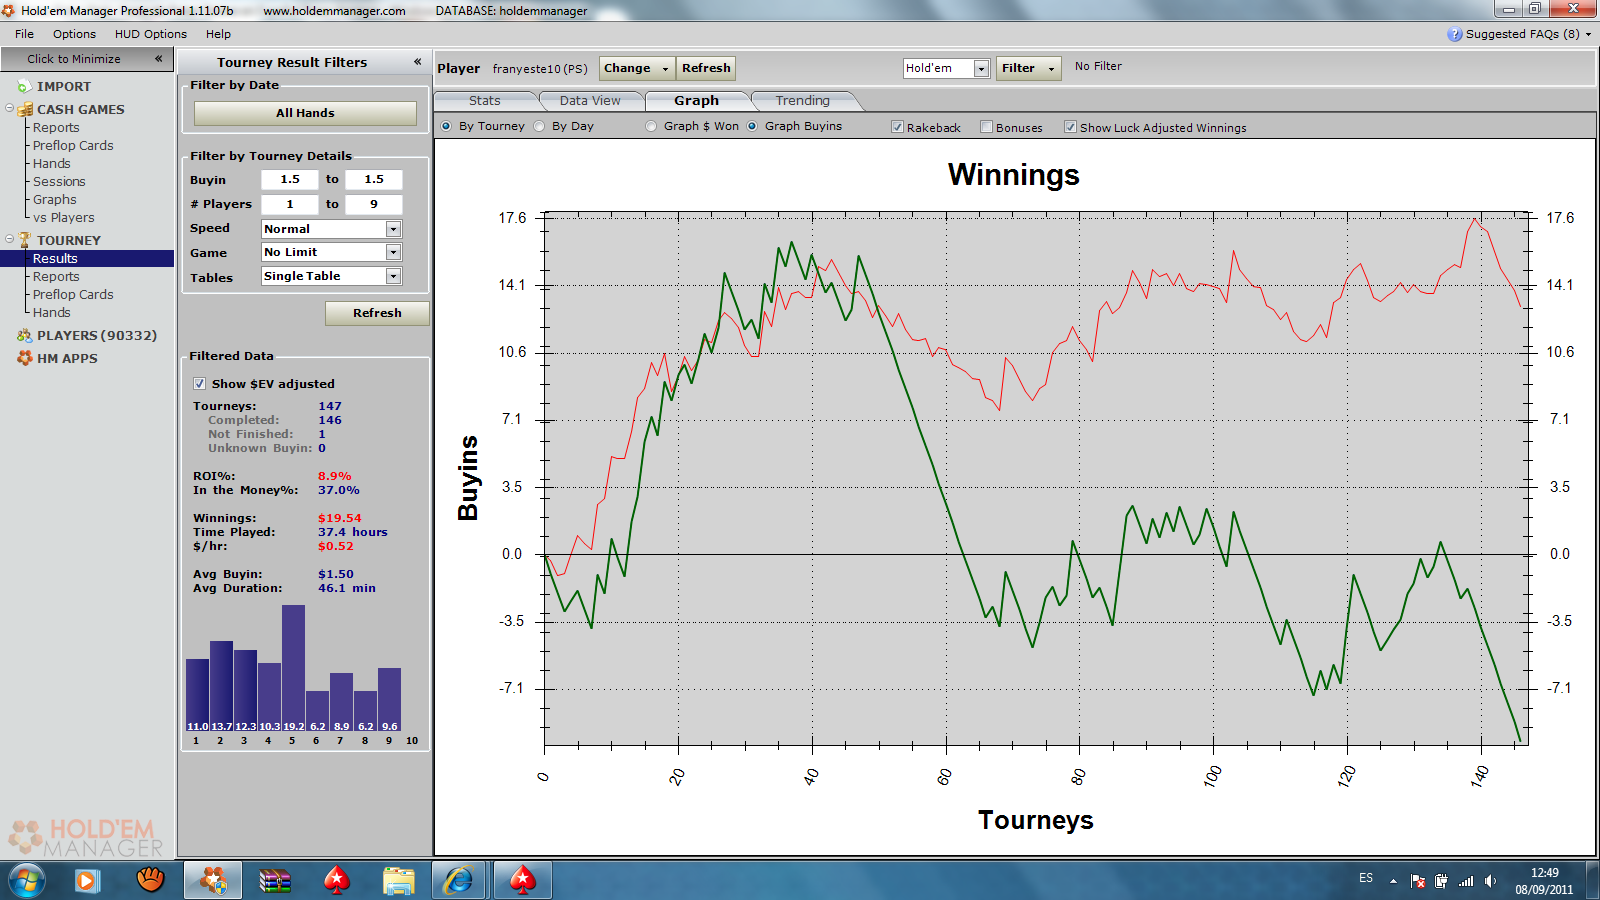Click the All Hands date filter button
1600x900 pixels.
(305, 113)
